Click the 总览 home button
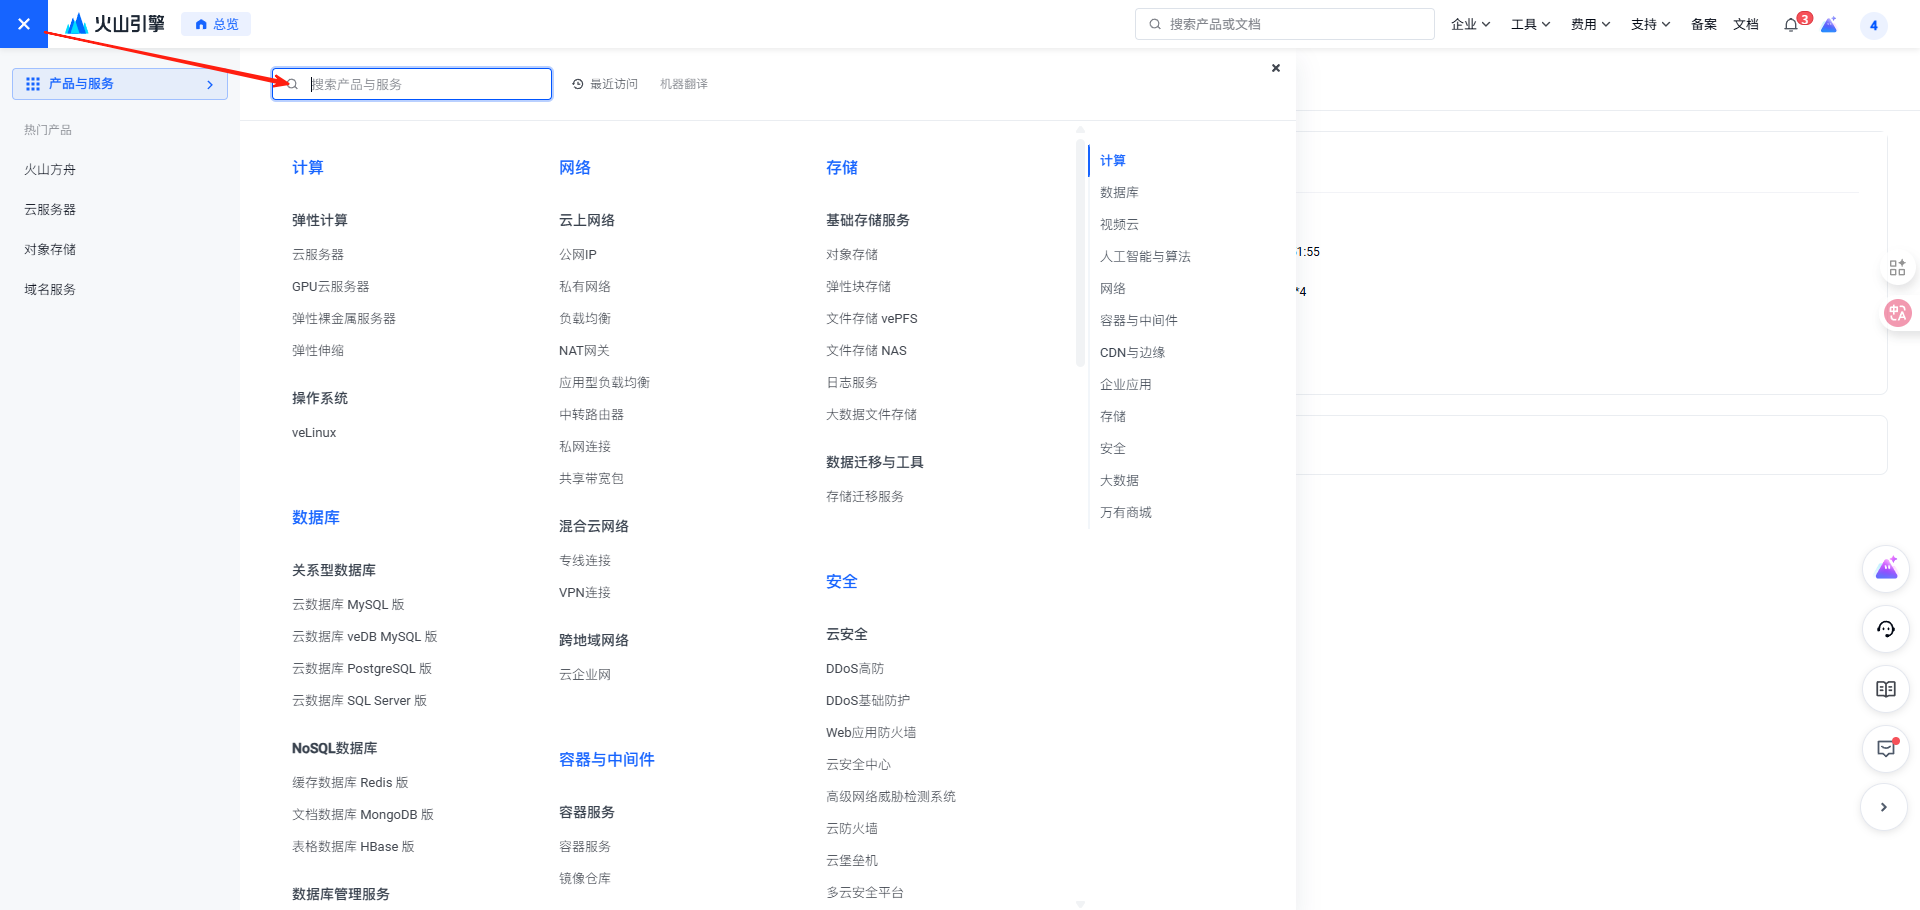Image resolution: width=1920 pixels, height=910 pixels. 216,25
